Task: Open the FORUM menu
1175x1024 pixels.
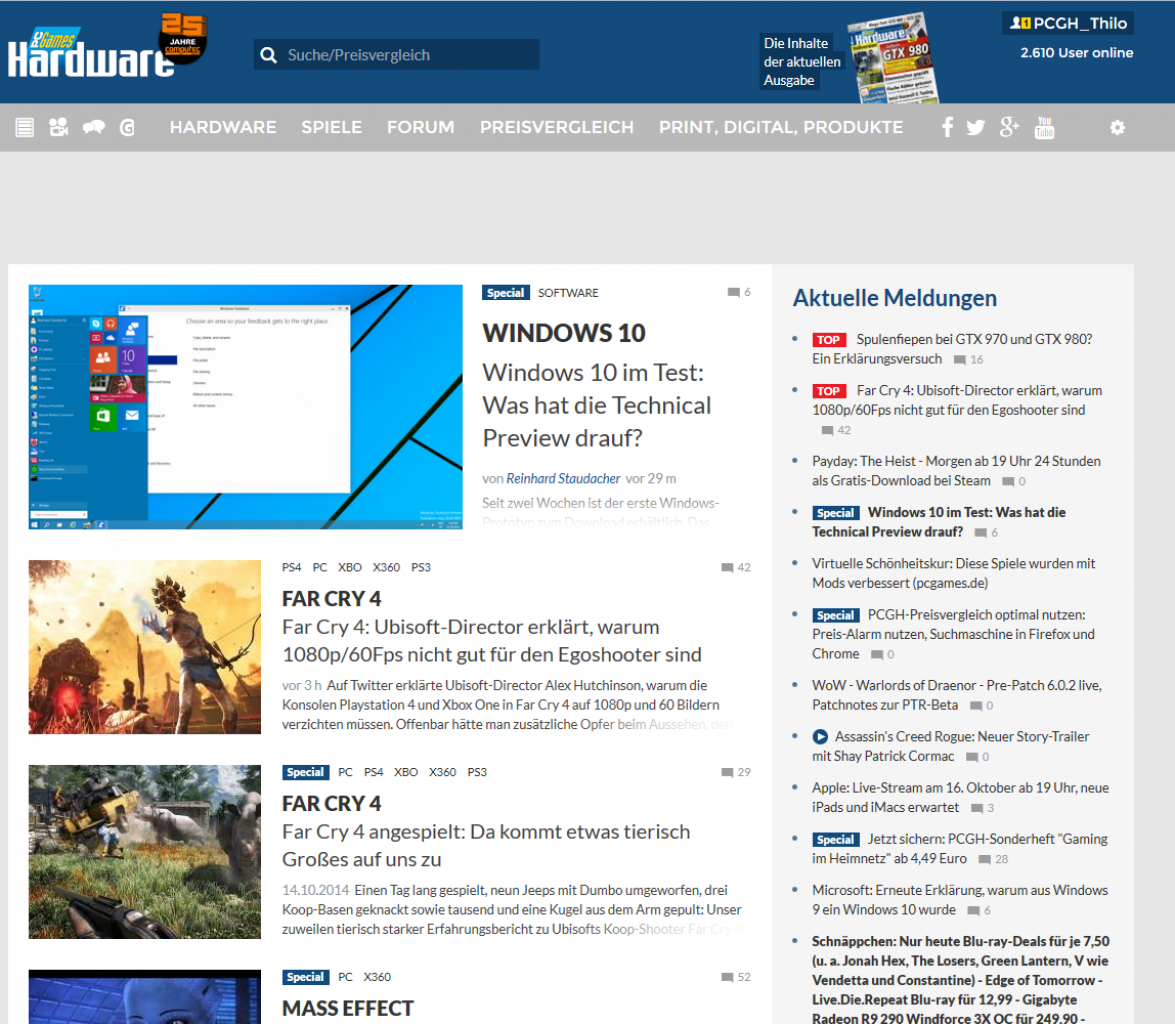Action: click(420, 127)
